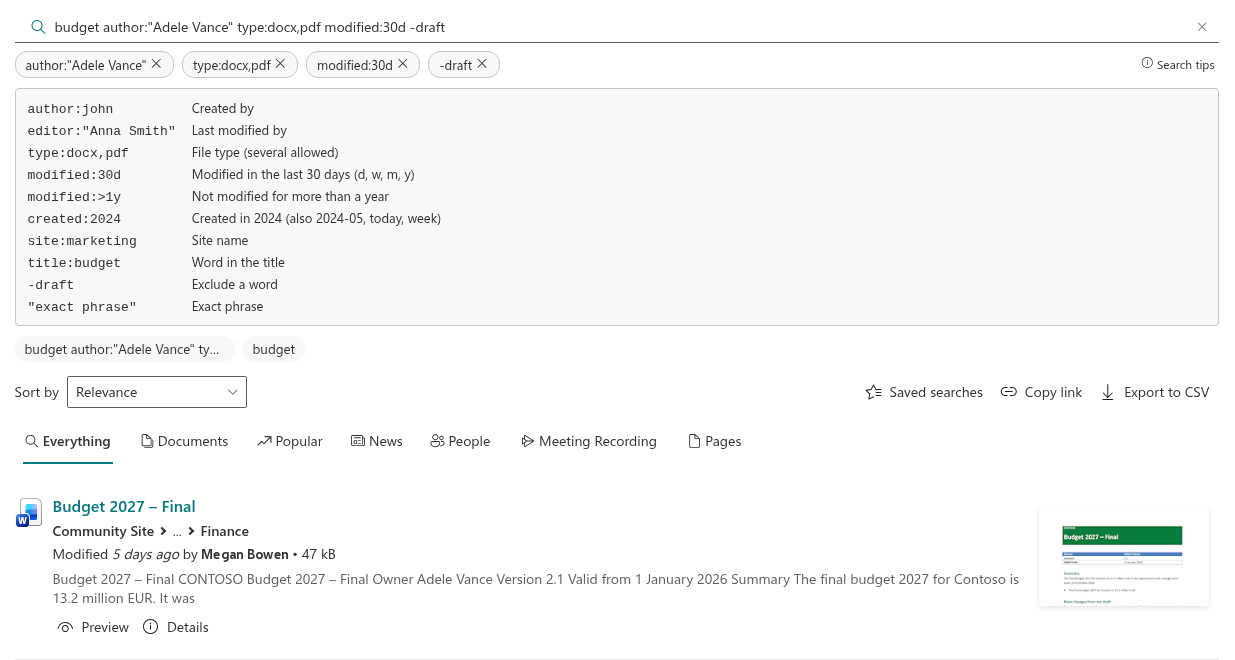Choose the recent search 'budget author:"Adele Vance" ty...'

125,349
